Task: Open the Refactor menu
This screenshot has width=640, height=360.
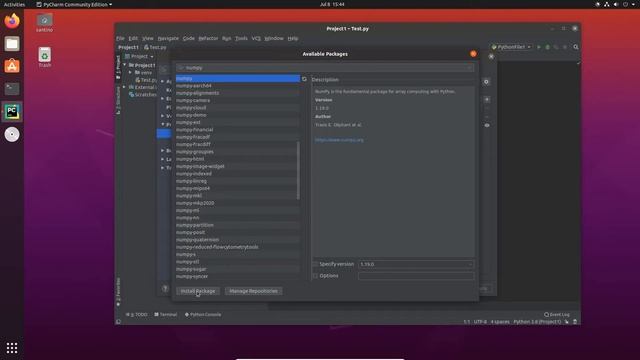Action: click(x=208, y=38)
